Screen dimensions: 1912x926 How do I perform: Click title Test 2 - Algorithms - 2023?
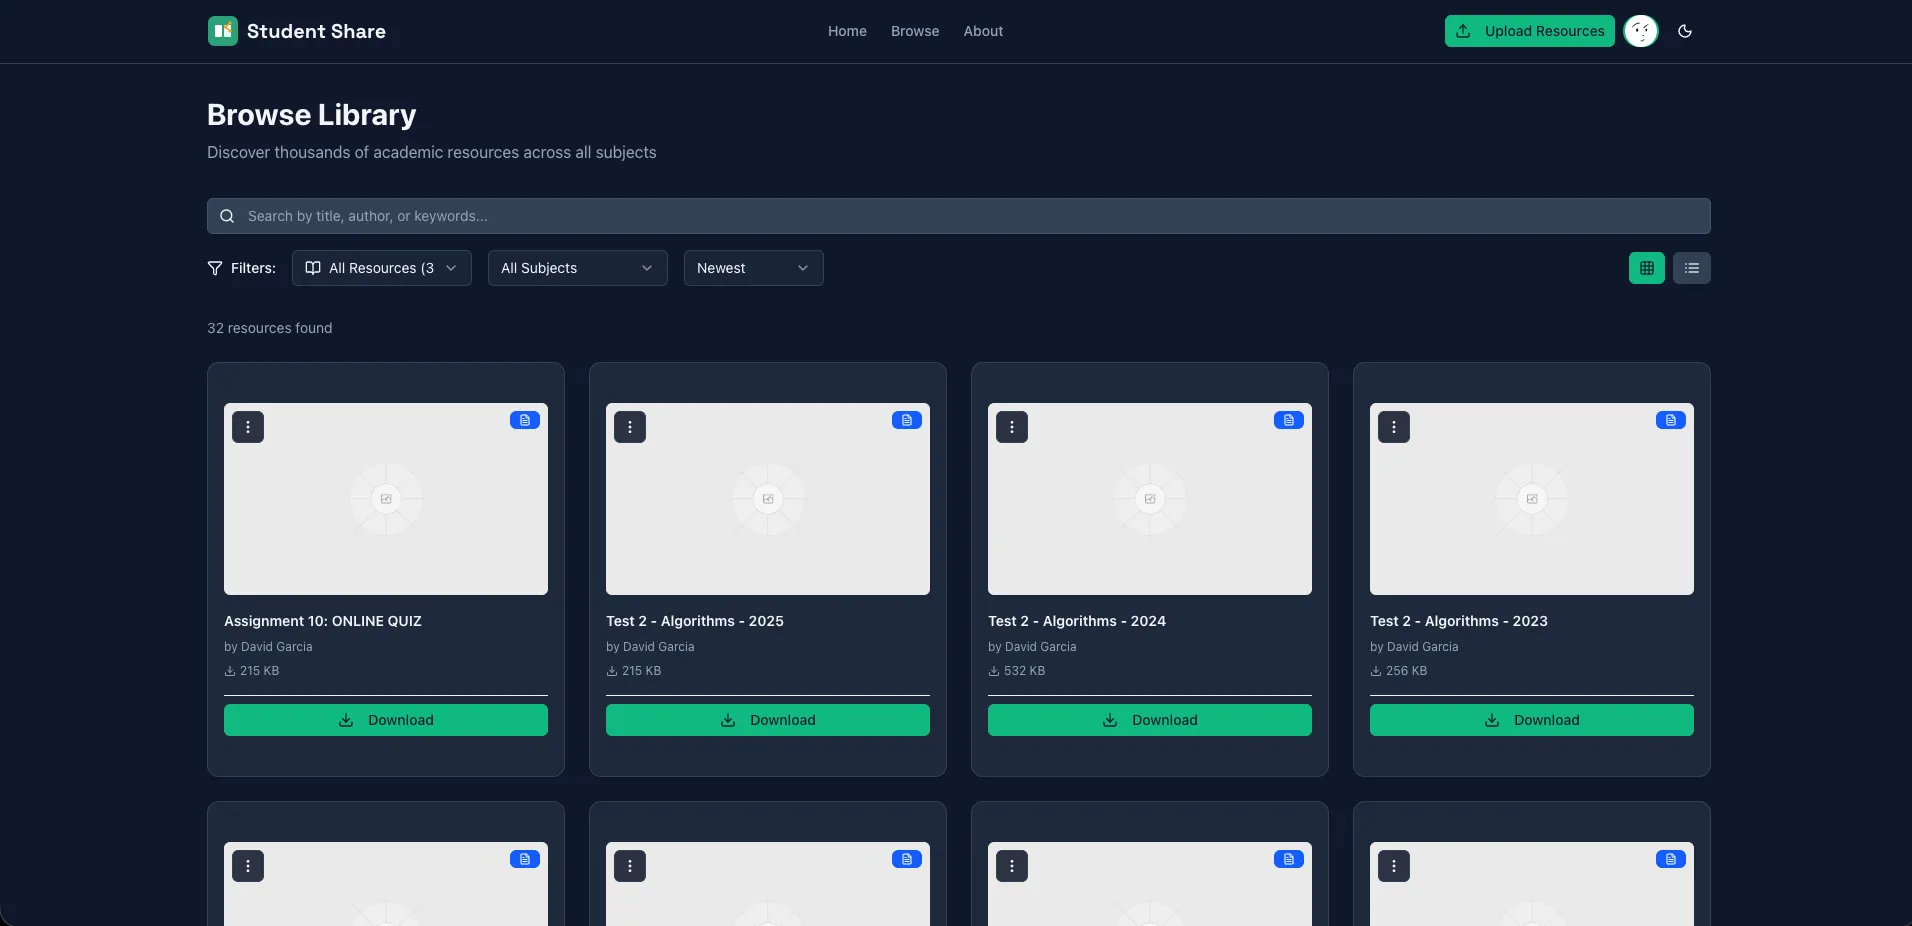click(x=1459, y=621)
